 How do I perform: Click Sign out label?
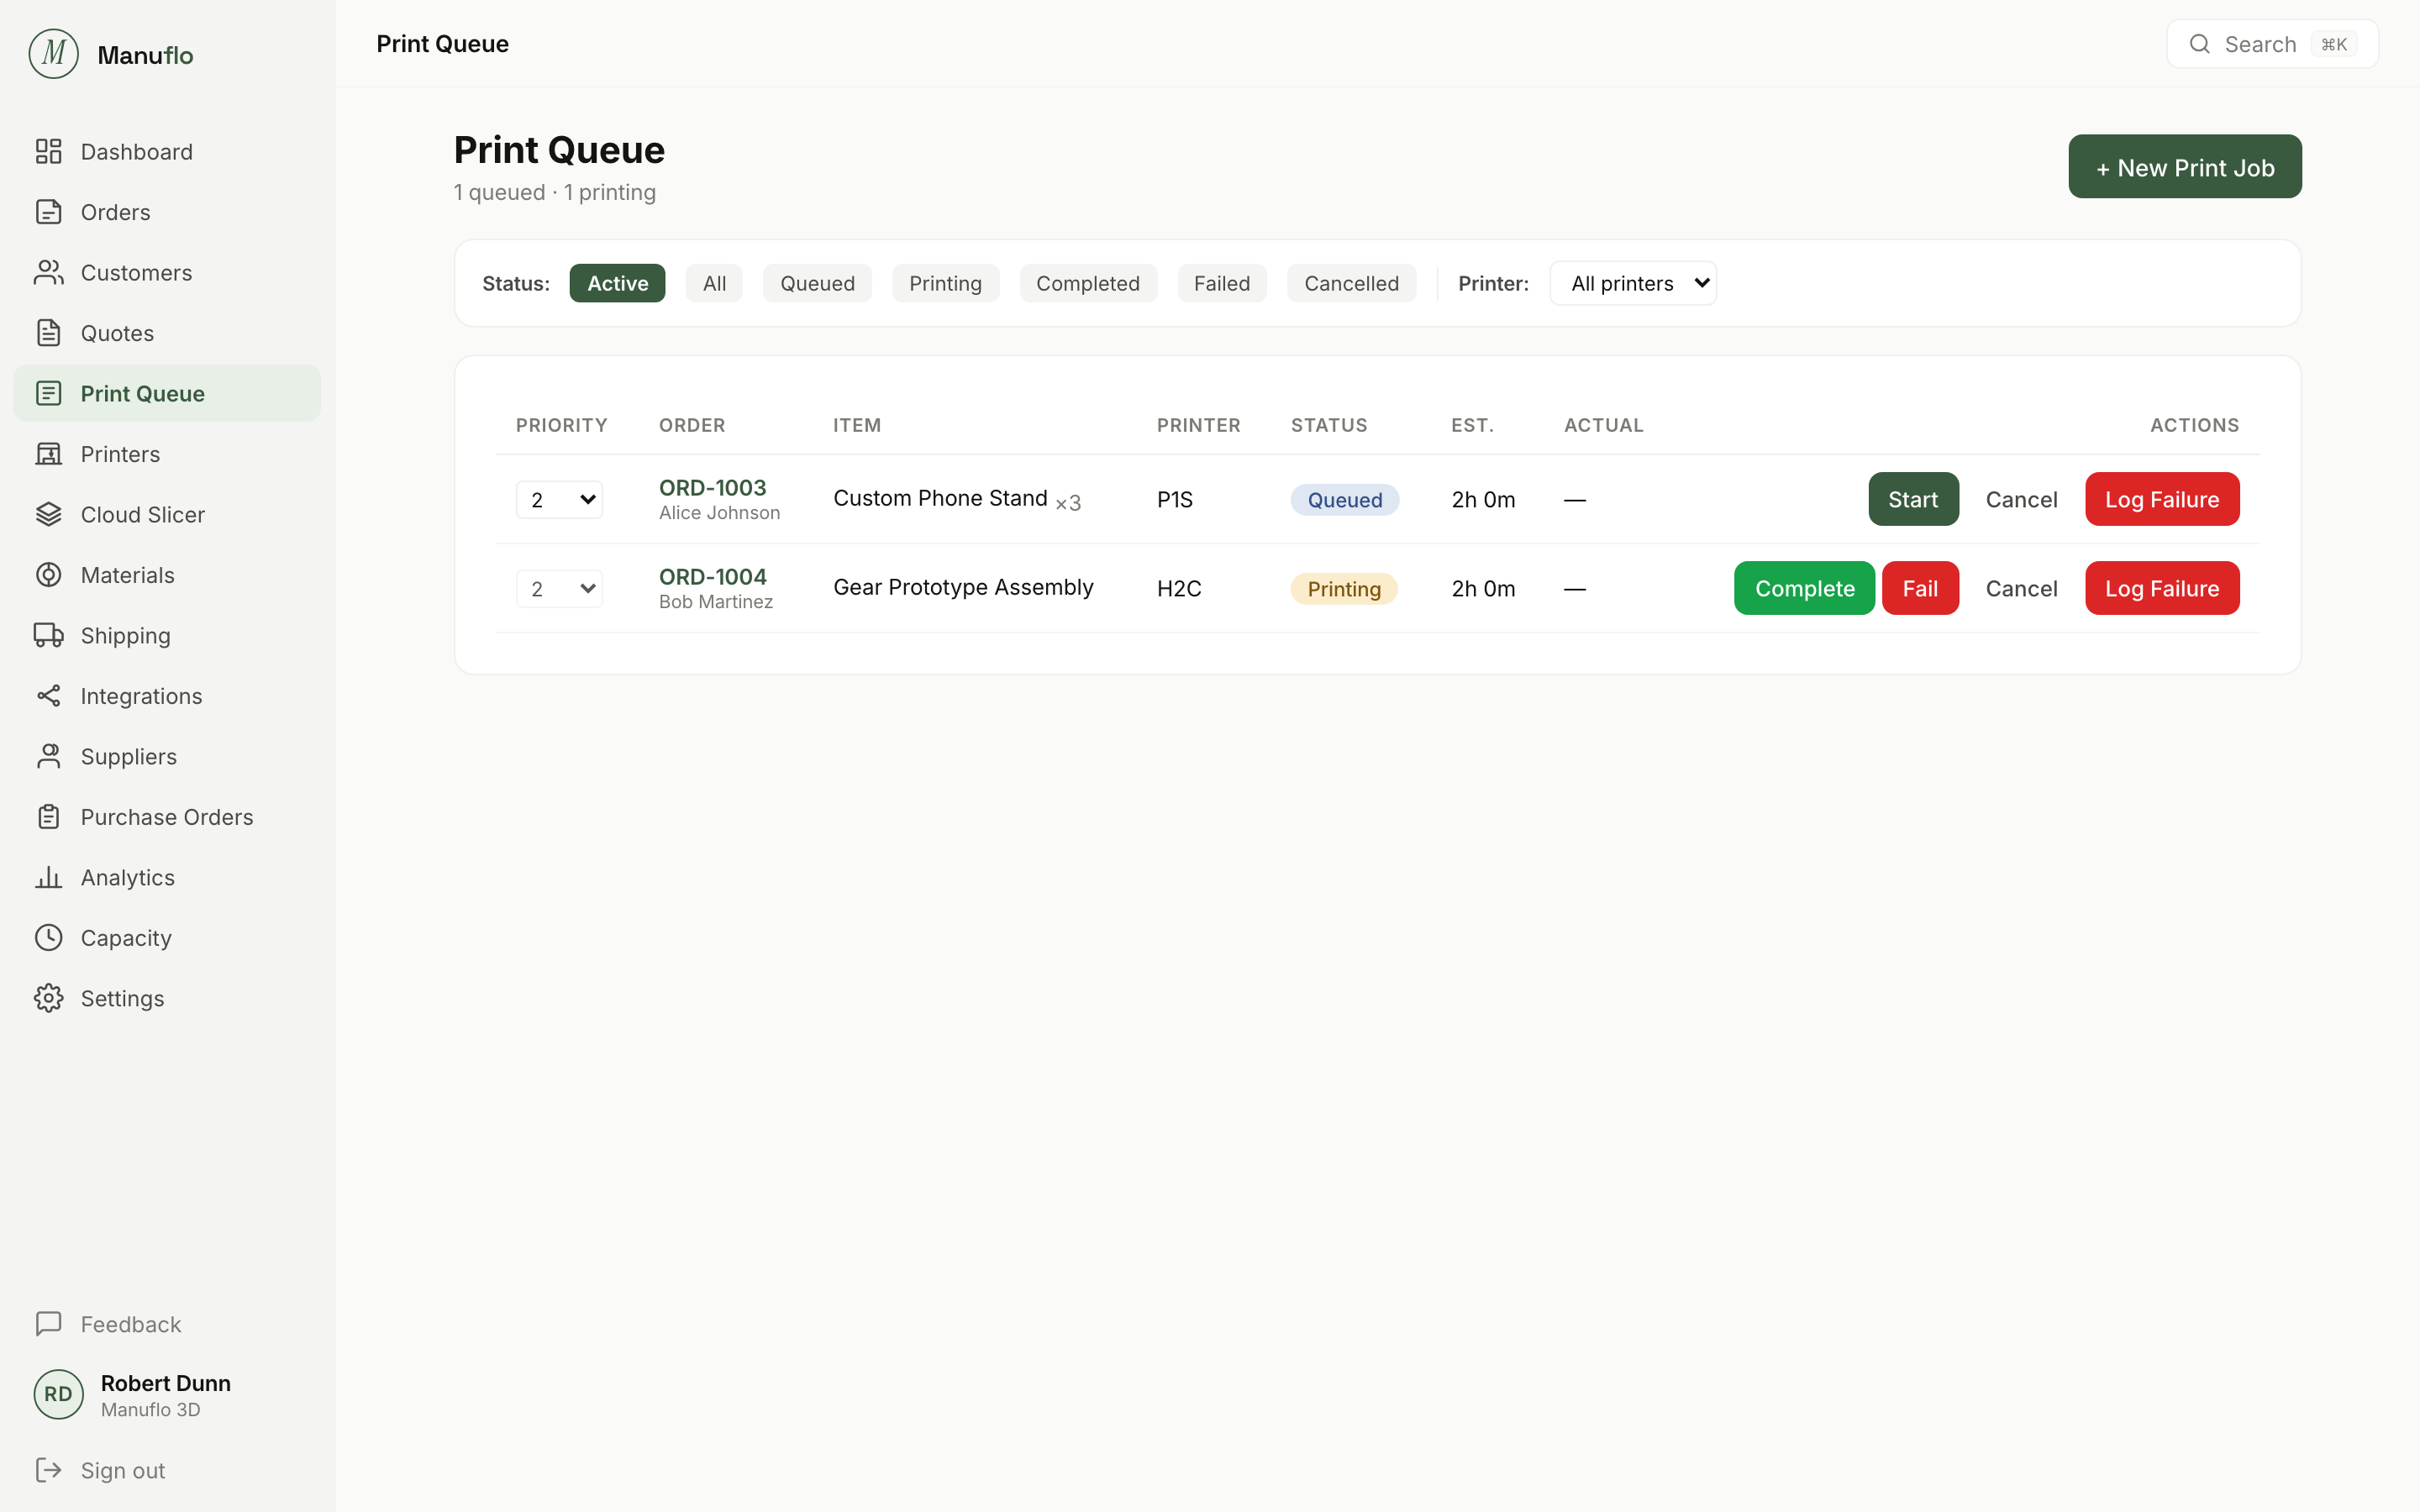[123, 1470]
